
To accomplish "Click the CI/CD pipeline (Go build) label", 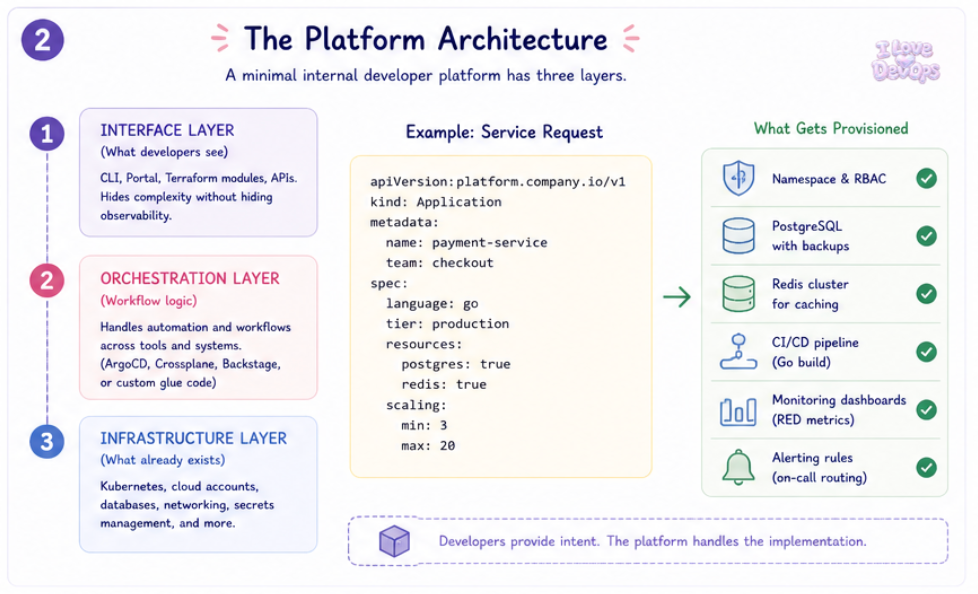I will (x=815, y=352).
